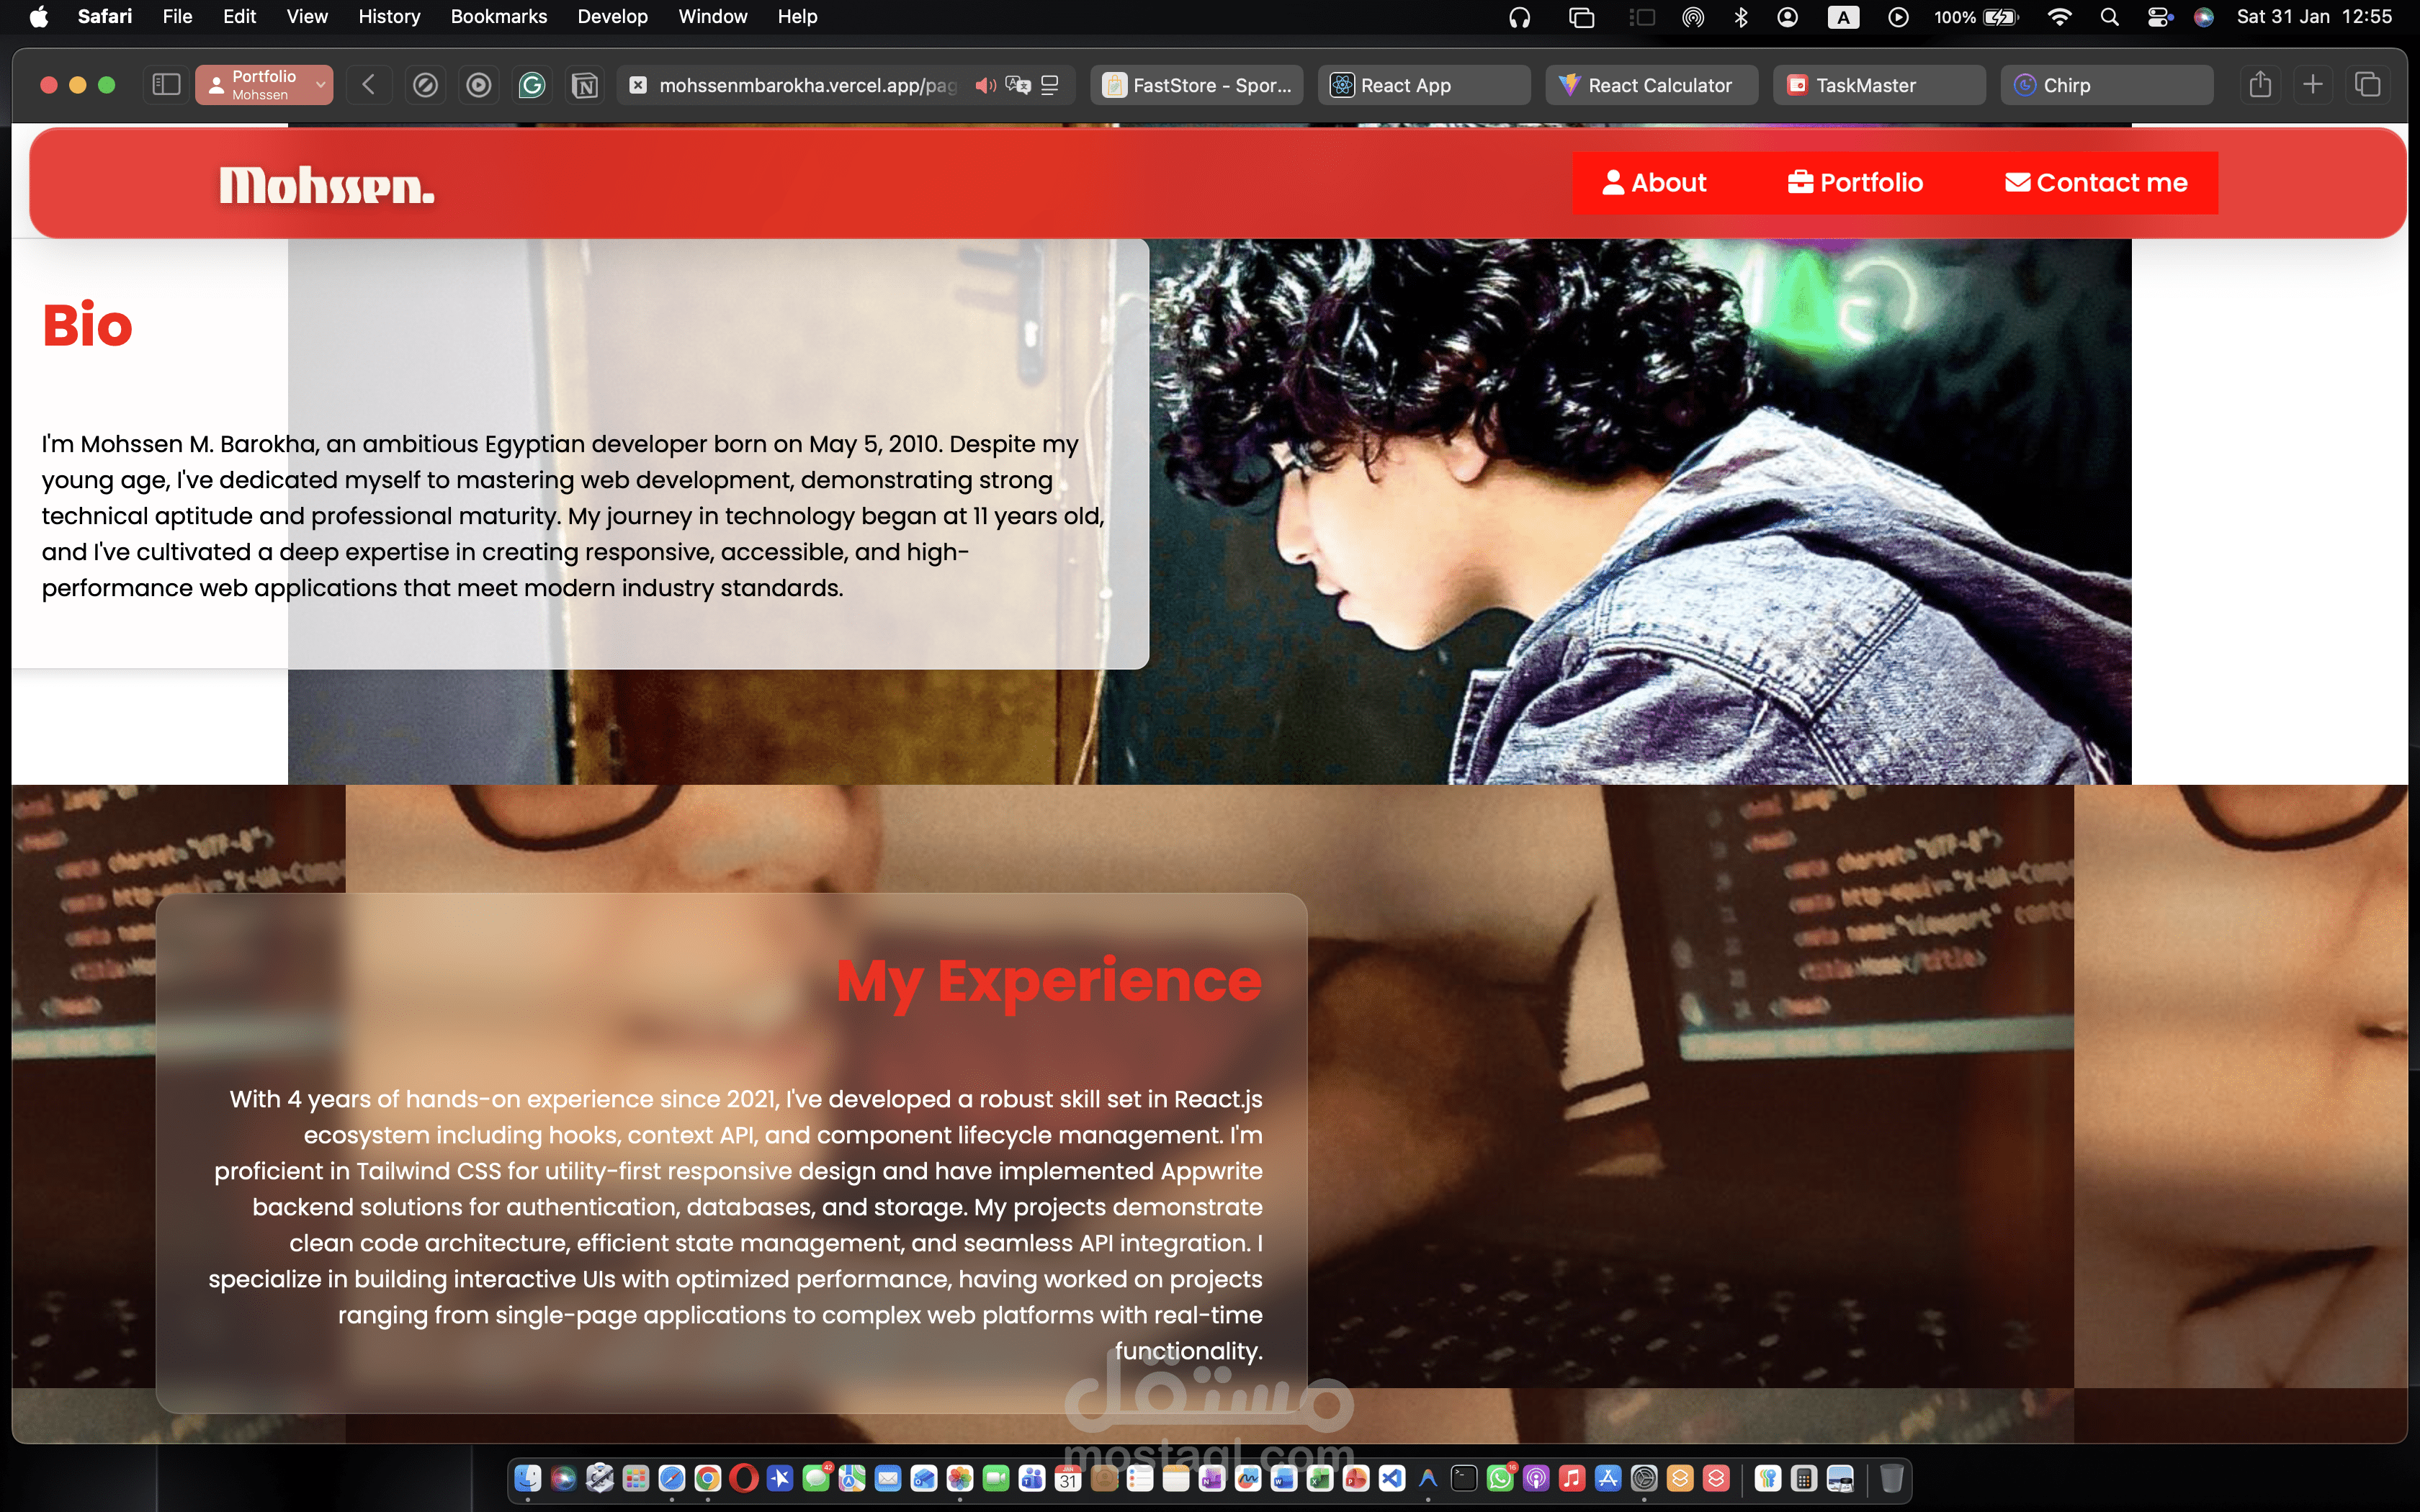2420x1512 pixels.
Task: Switch to the React Calculator tab
Action: [1651, 85]
